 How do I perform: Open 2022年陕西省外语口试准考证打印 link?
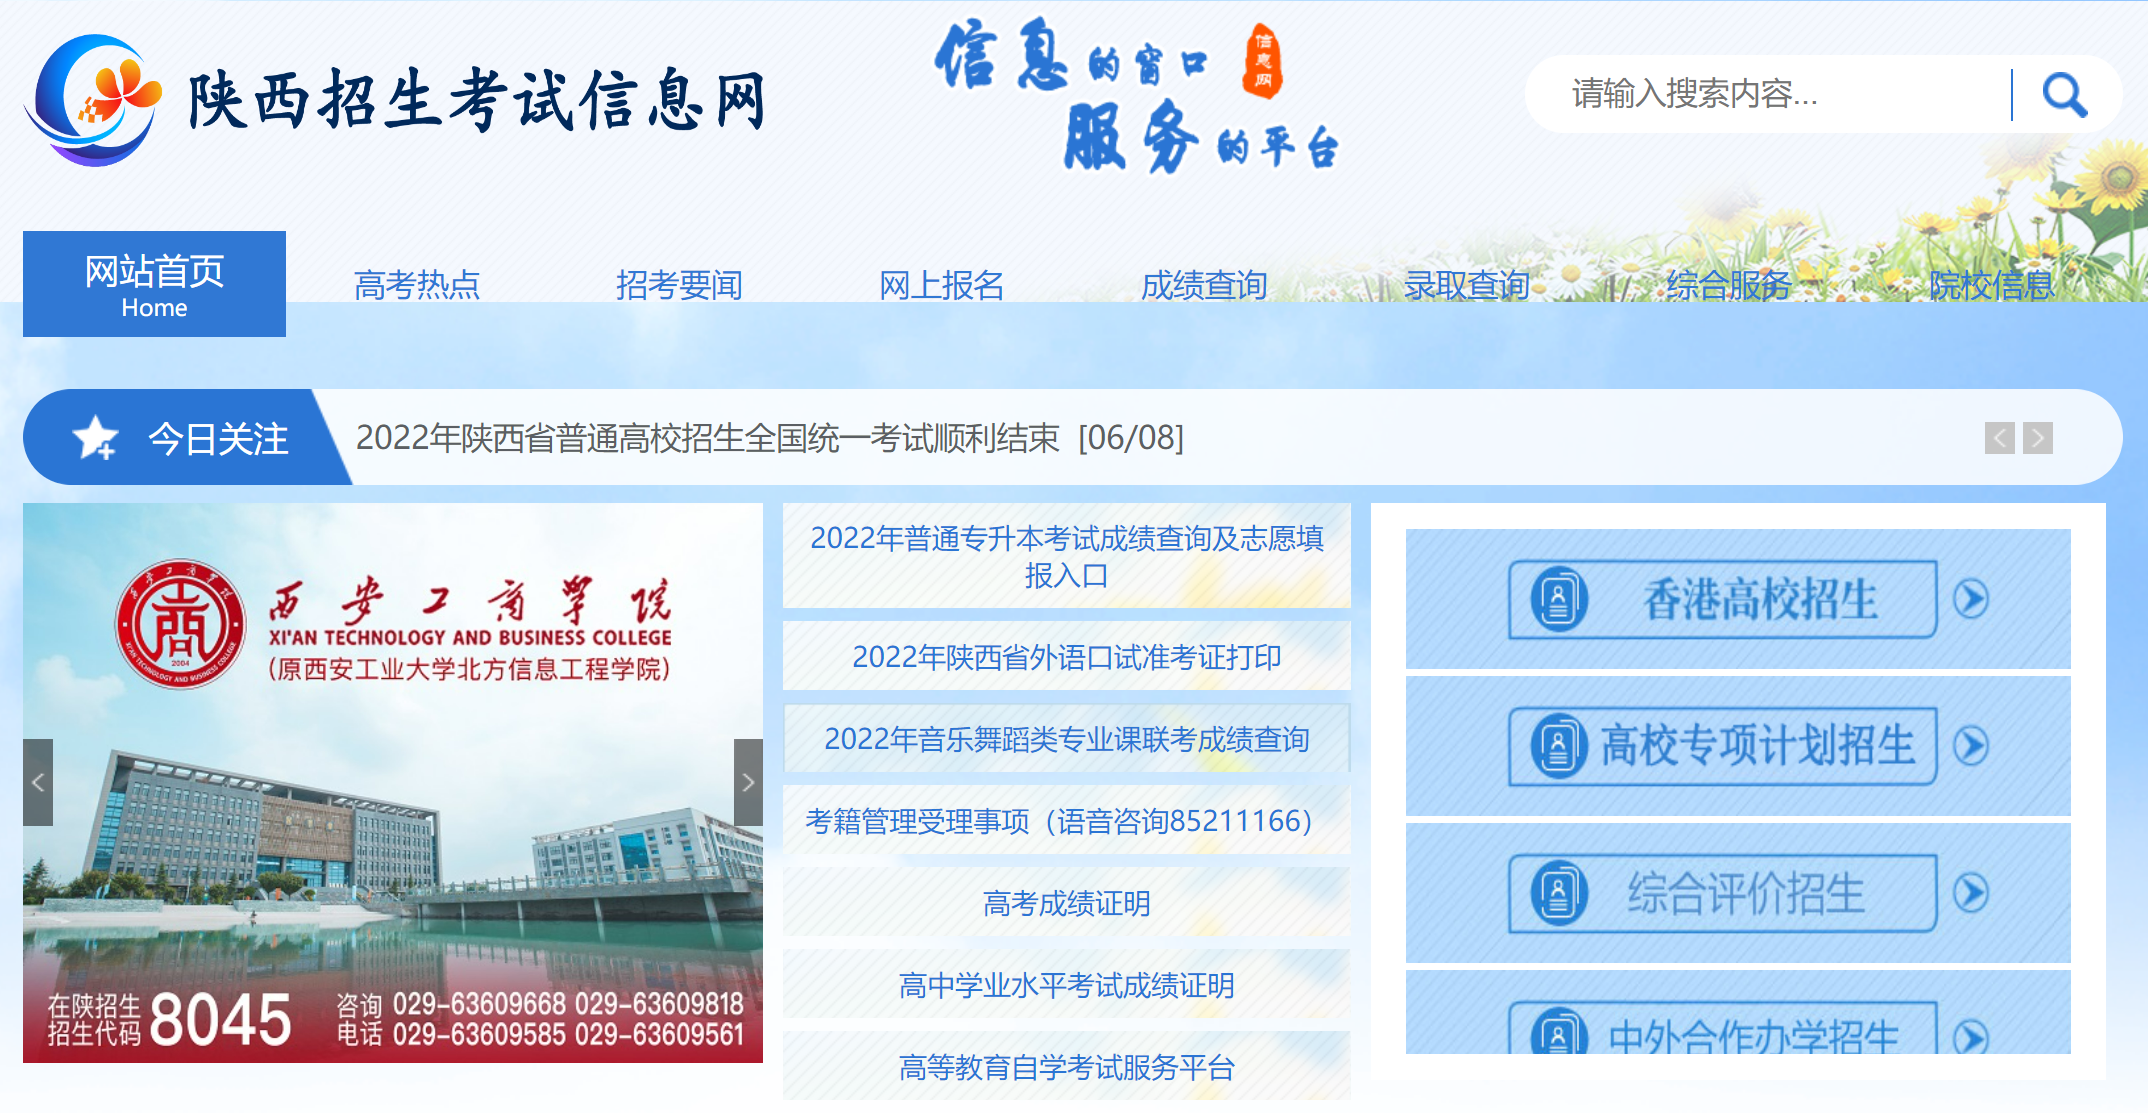1066,657
